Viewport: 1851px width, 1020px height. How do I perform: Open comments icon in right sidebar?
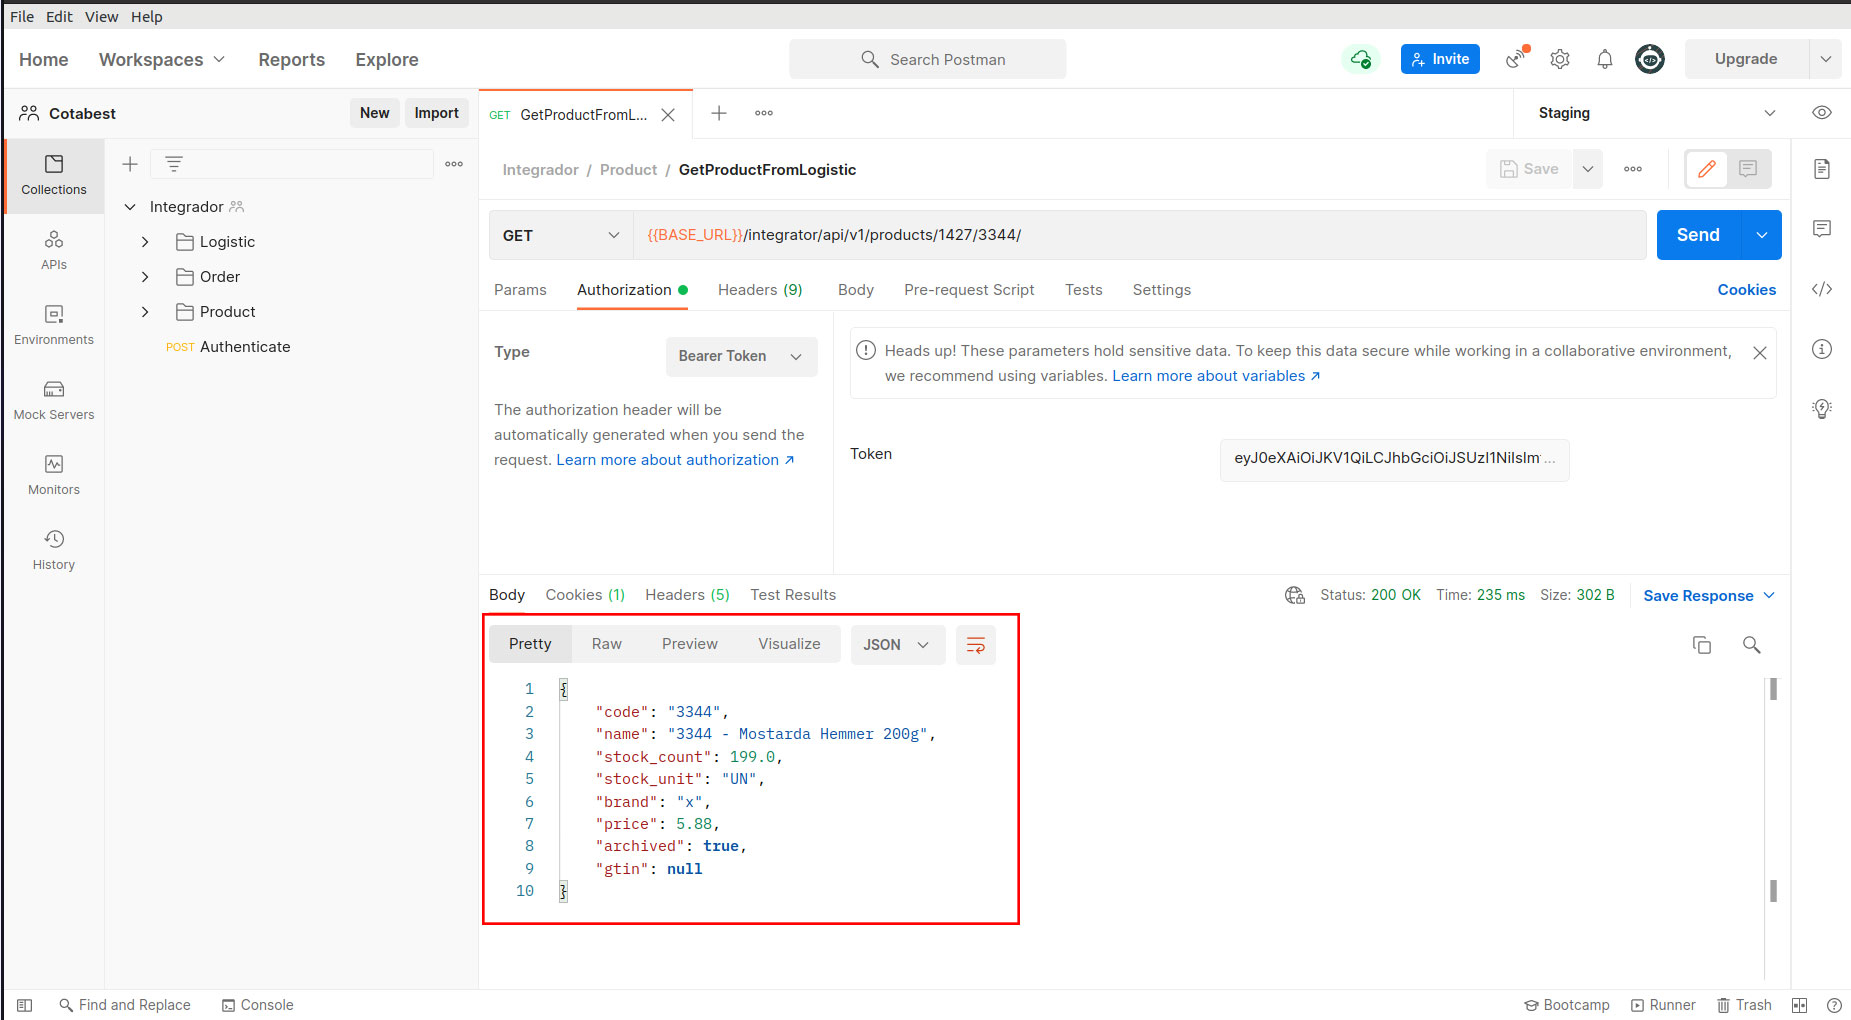(1822, 229)
